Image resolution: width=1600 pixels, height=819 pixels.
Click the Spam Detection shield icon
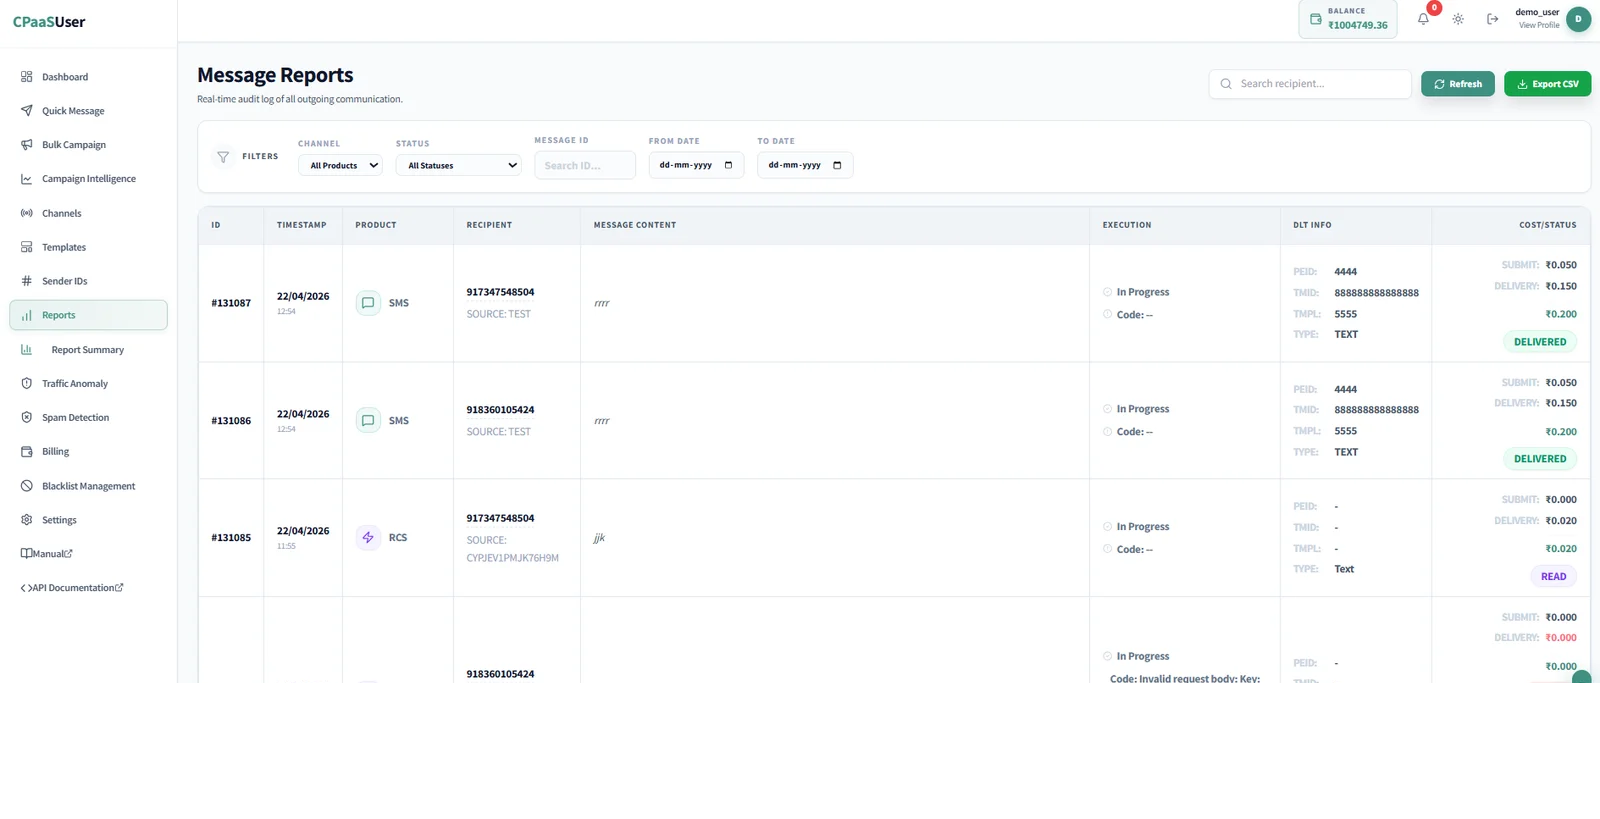[27, 418]
